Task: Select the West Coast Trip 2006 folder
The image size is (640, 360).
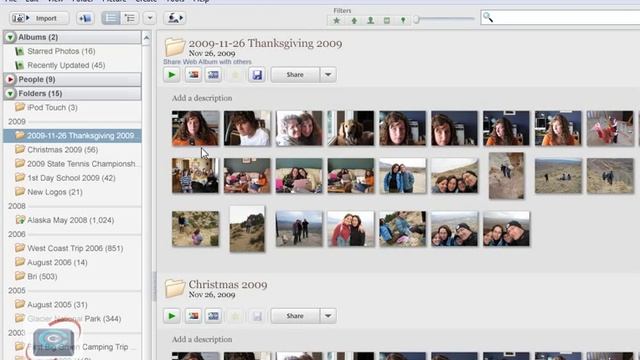Action: 75,248
